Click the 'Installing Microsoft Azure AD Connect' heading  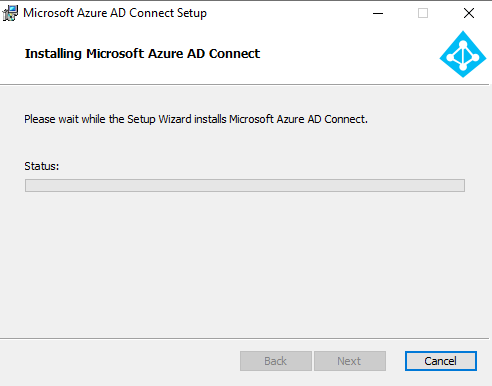[x=142, y=54]
